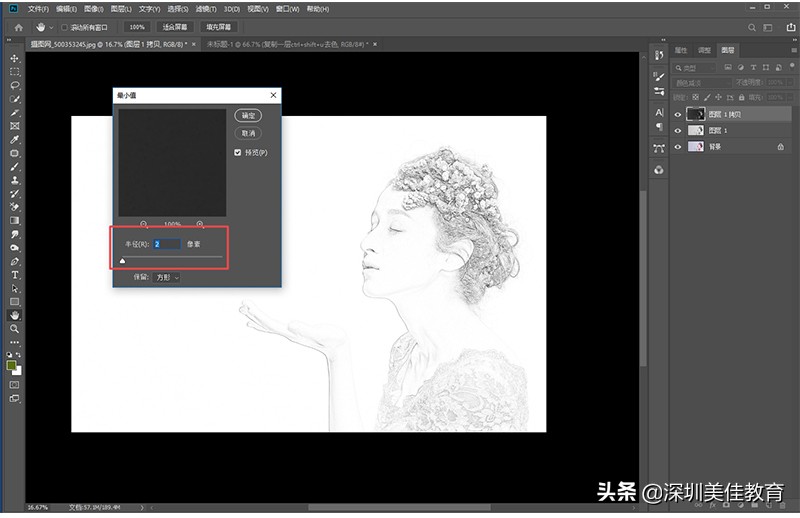The width and height of the screenshot is (800, 518).
Task: Click the foreground color swatch
Action: point(11,365)
